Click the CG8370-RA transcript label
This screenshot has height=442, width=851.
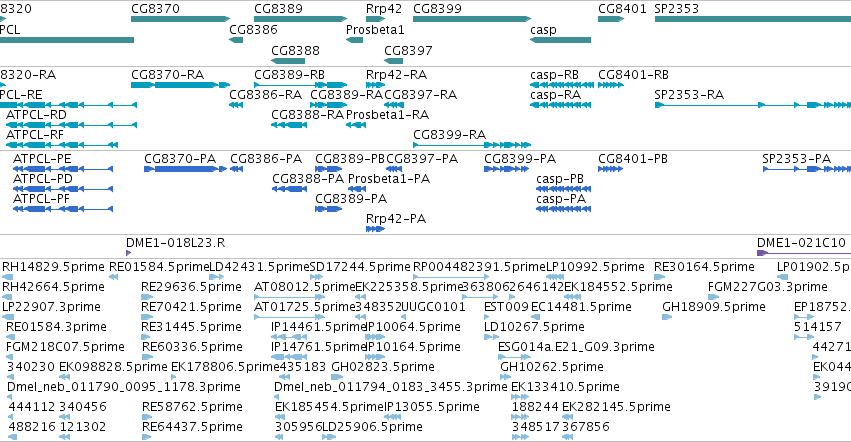[168, 74]
